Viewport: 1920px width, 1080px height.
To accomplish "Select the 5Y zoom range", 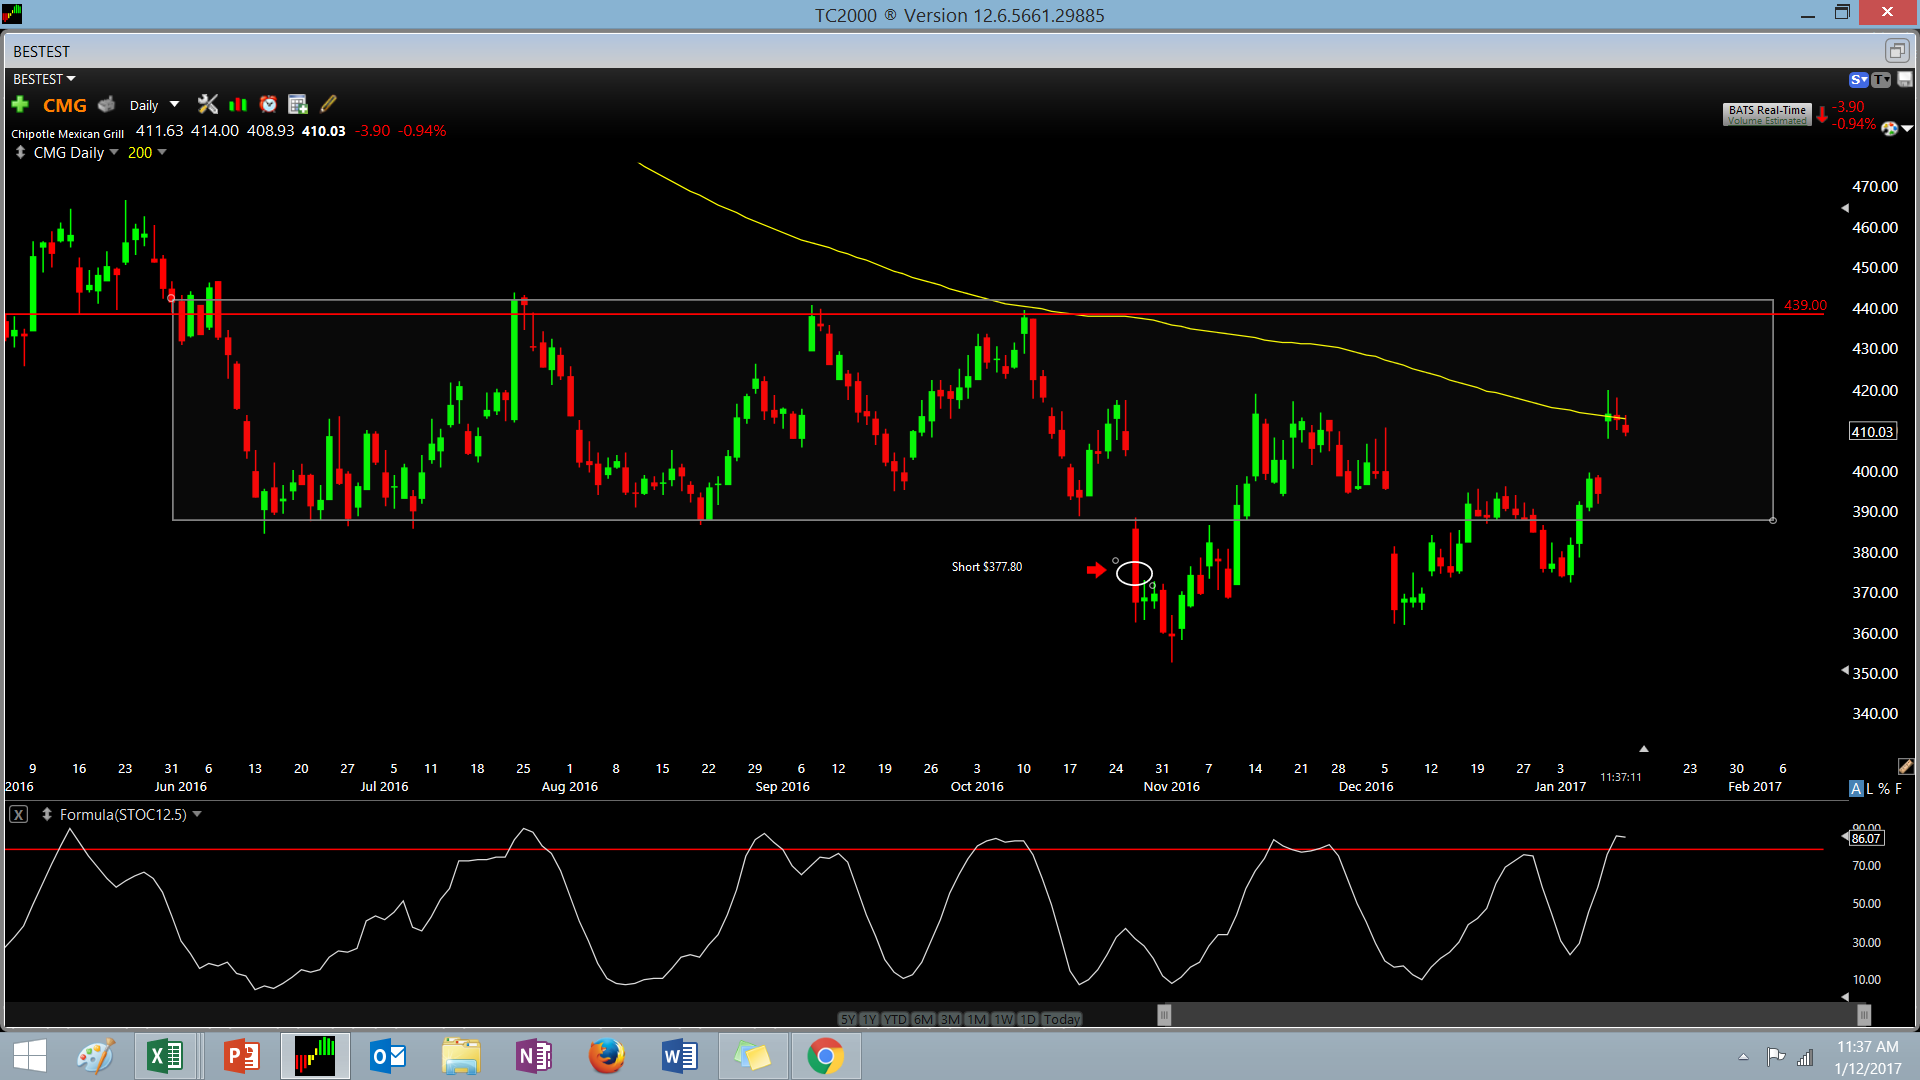I will pyautogui.click(x=848, y=1019).
